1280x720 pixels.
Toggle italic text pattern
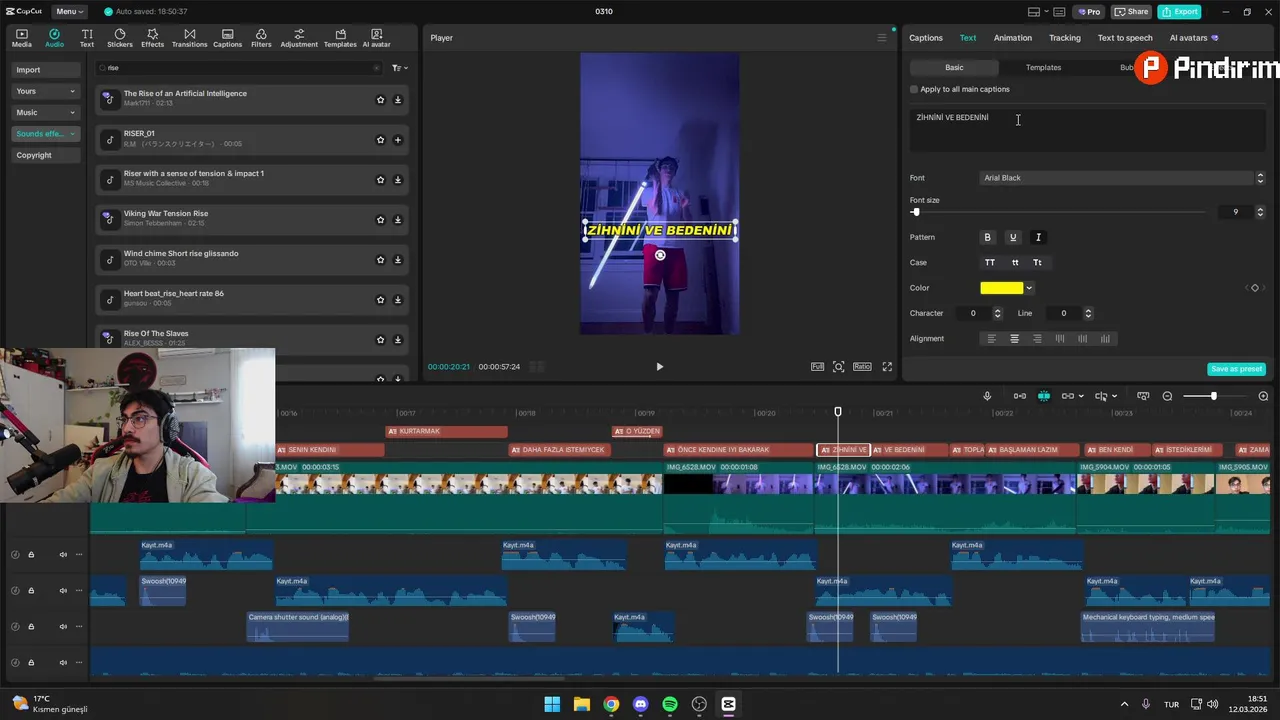(x=1038, y=238)
